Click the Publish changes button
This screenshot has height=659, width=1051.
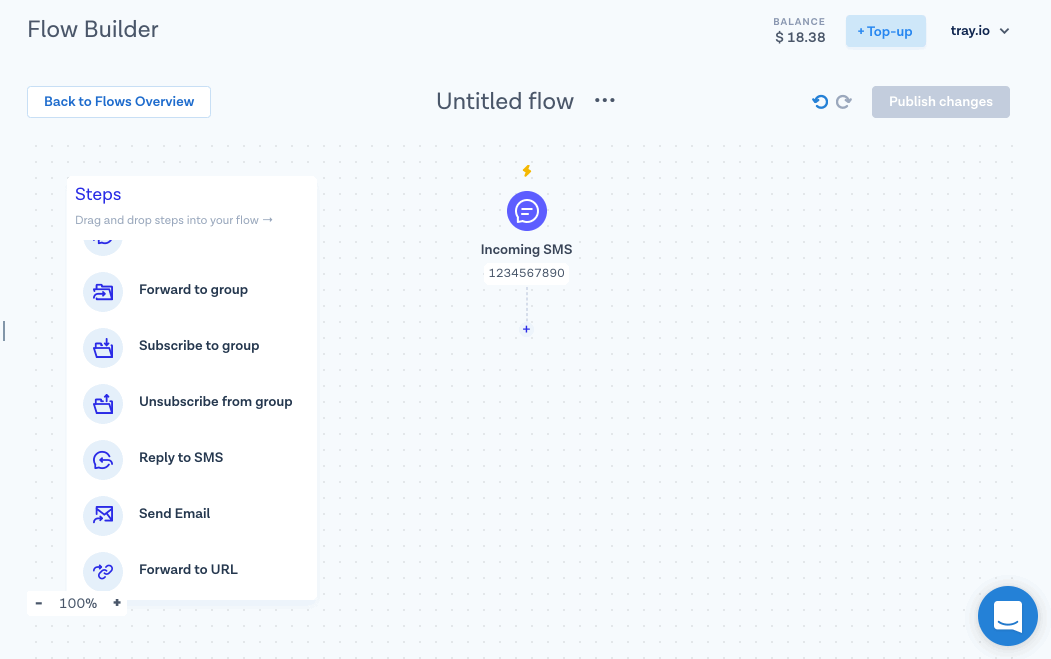tap(940, 102)
